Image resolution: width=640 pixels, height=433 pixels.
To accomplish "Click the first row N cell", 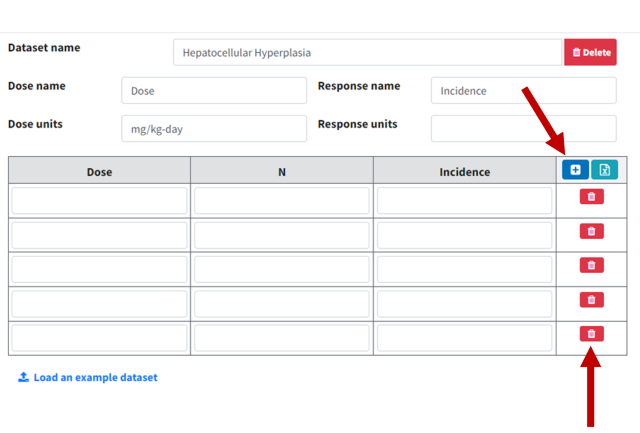I will 282,200.
